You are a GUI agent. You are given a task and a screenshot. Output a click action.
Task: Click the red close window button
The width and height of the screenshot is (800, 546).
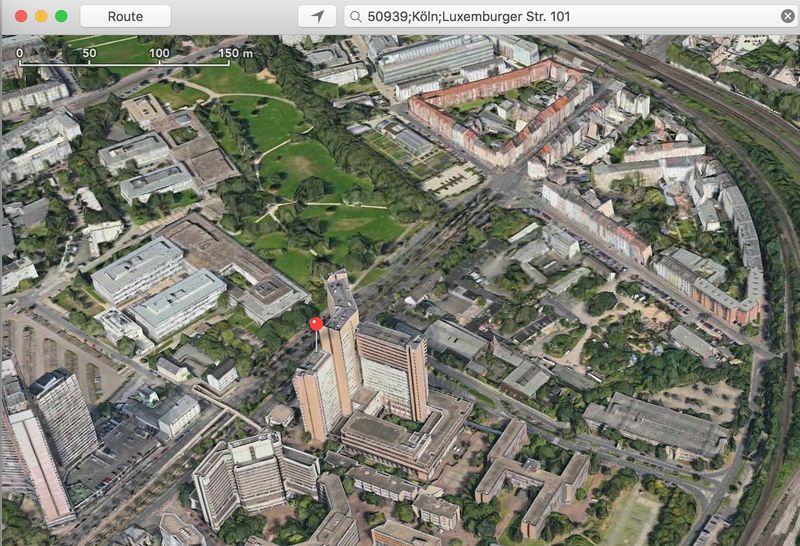21,16
